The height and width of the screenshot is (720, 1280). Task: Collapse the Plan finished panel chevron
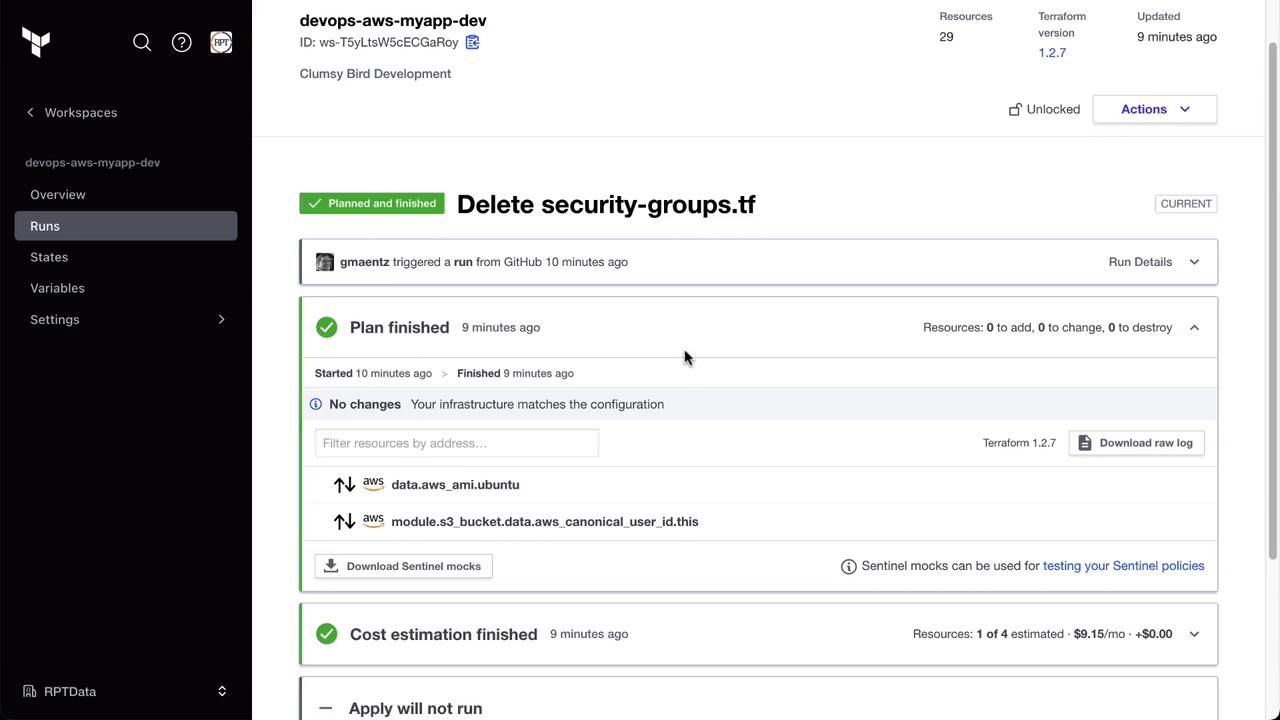pos(1194,327)
